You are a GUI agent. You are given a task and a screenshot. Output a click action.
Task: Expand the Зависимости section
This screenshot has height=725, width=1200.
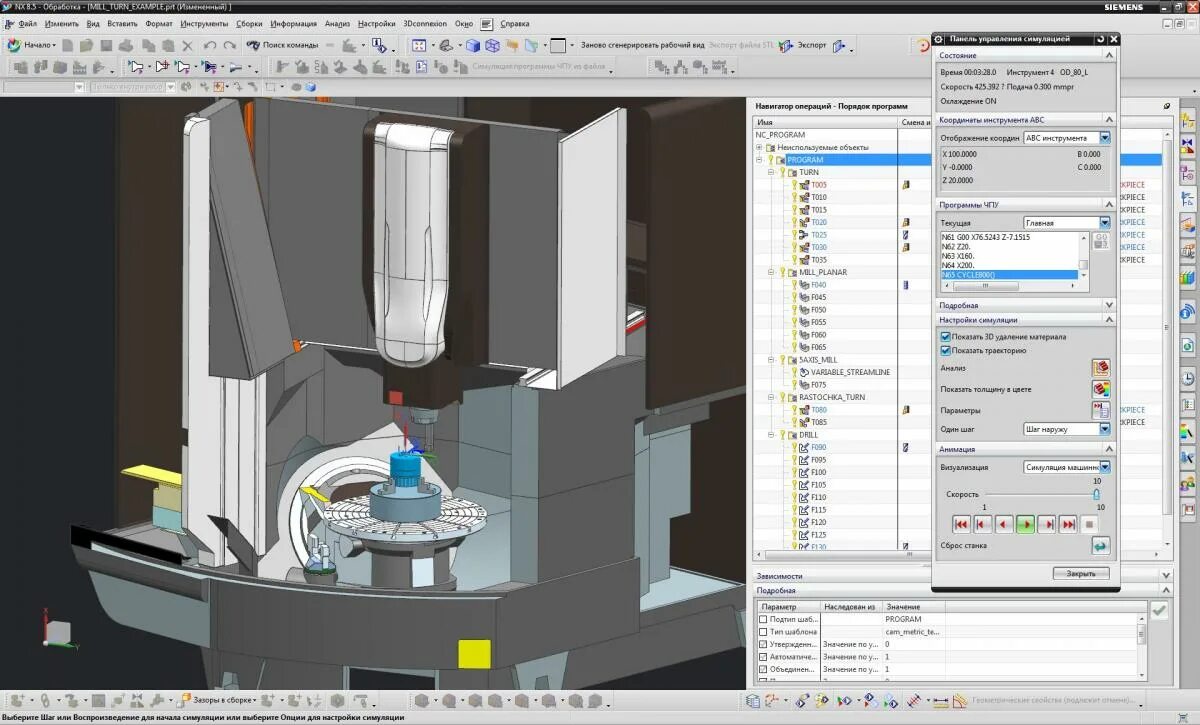(1165, 576)
